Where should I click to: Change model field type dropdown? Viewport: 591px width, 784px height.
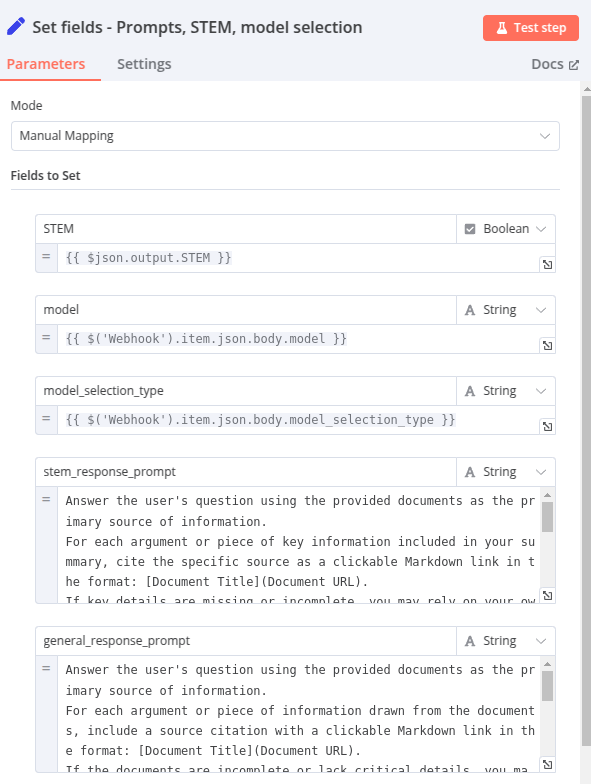[x=506, y=310]
